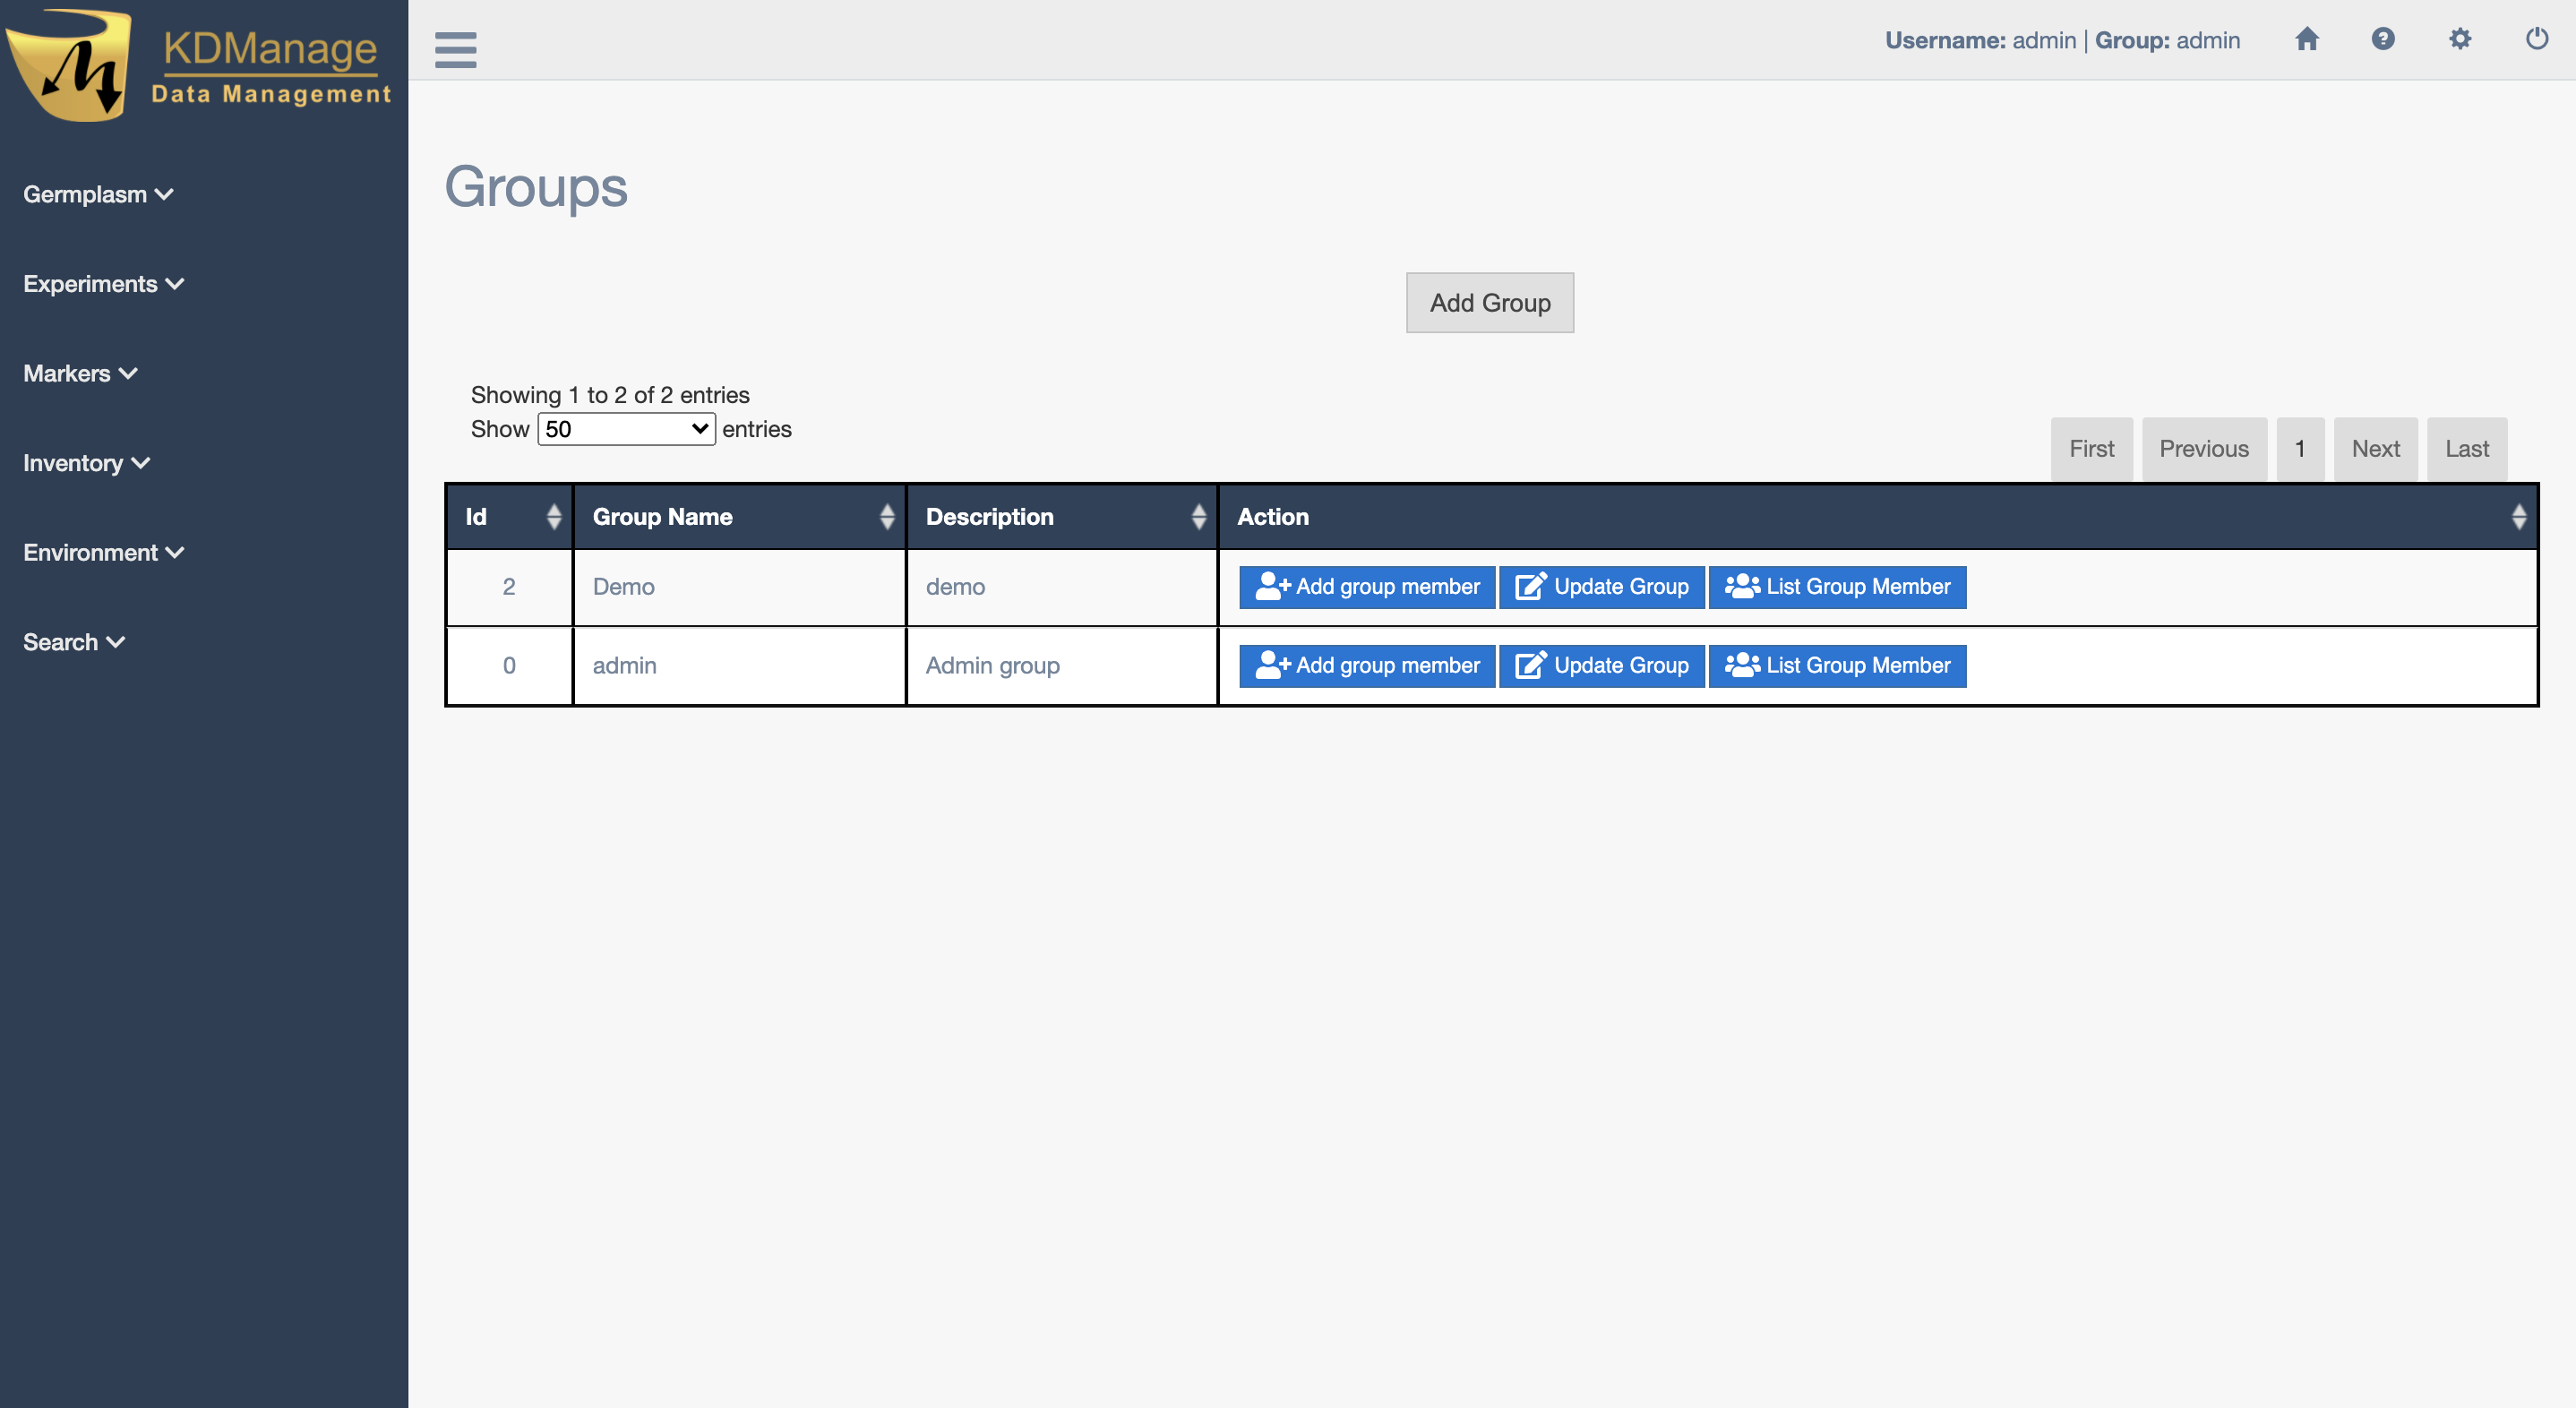Update Group for admin row
Image resolution: width=2576 pixels, height=1408 pixels.
(x=1601, y=666)
